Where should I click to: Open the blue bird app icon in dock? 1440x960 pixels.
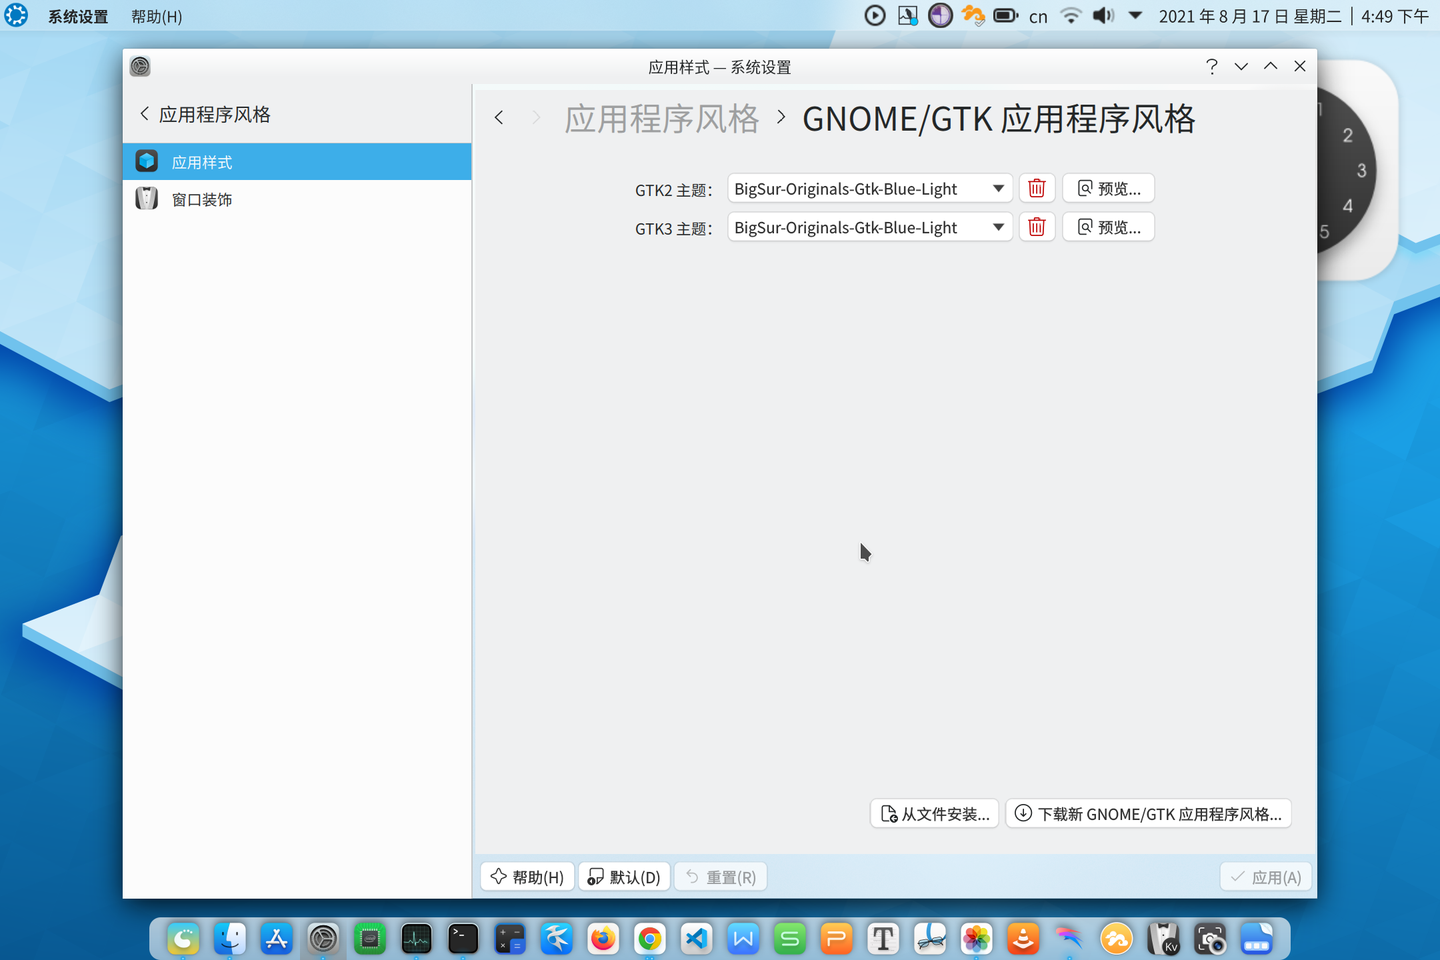(556, 938)
